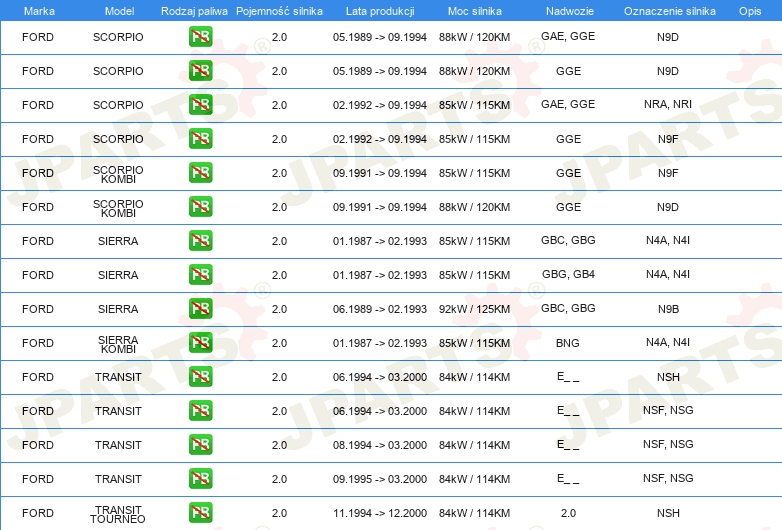Image resolution: width=782 pixels, height=530 pixels.
Task: Click GAE, GGE body in the 05.1989 N9D row
Action: [568, 36]
